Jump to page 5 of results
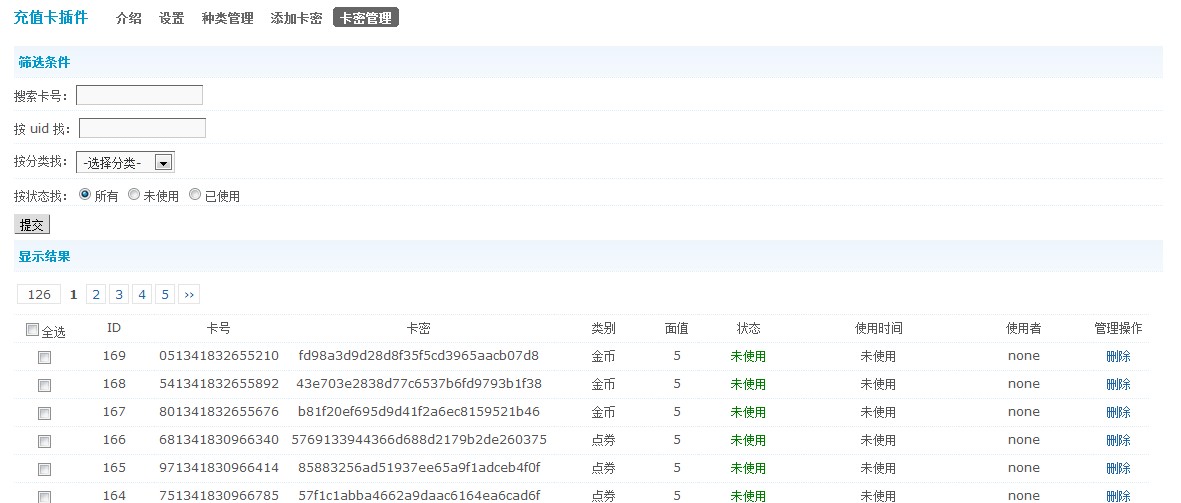The image size is (1181, 503). pyautogui.click(x=165, y=294)
